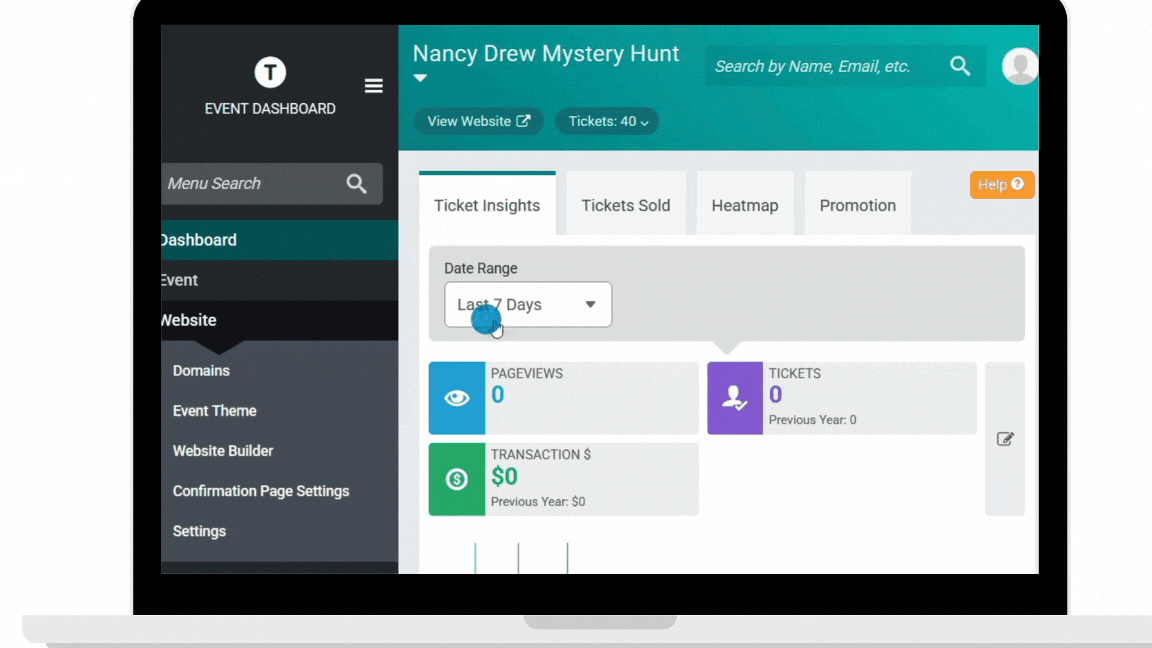The height and width of the screenshot is (648, 1152).
Task: Expand the event name dropdown arrow
Action: tap(420, 78)
